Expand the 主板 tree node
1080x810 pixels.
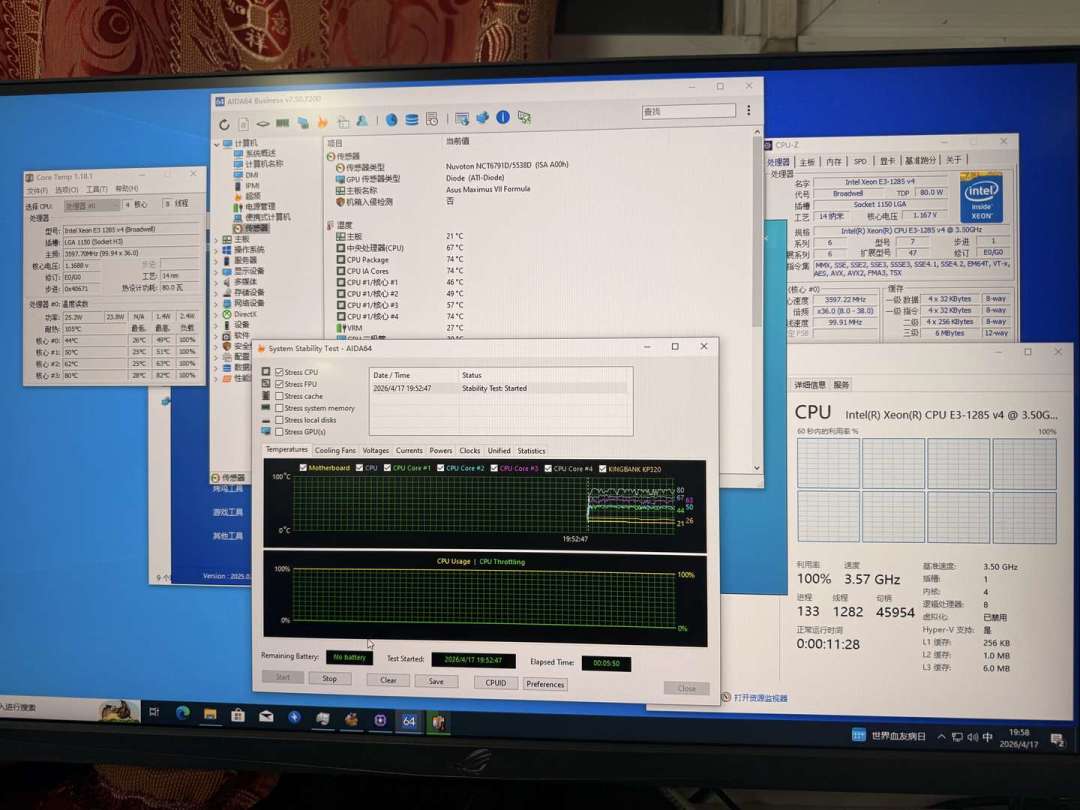[x=217, y=240]
